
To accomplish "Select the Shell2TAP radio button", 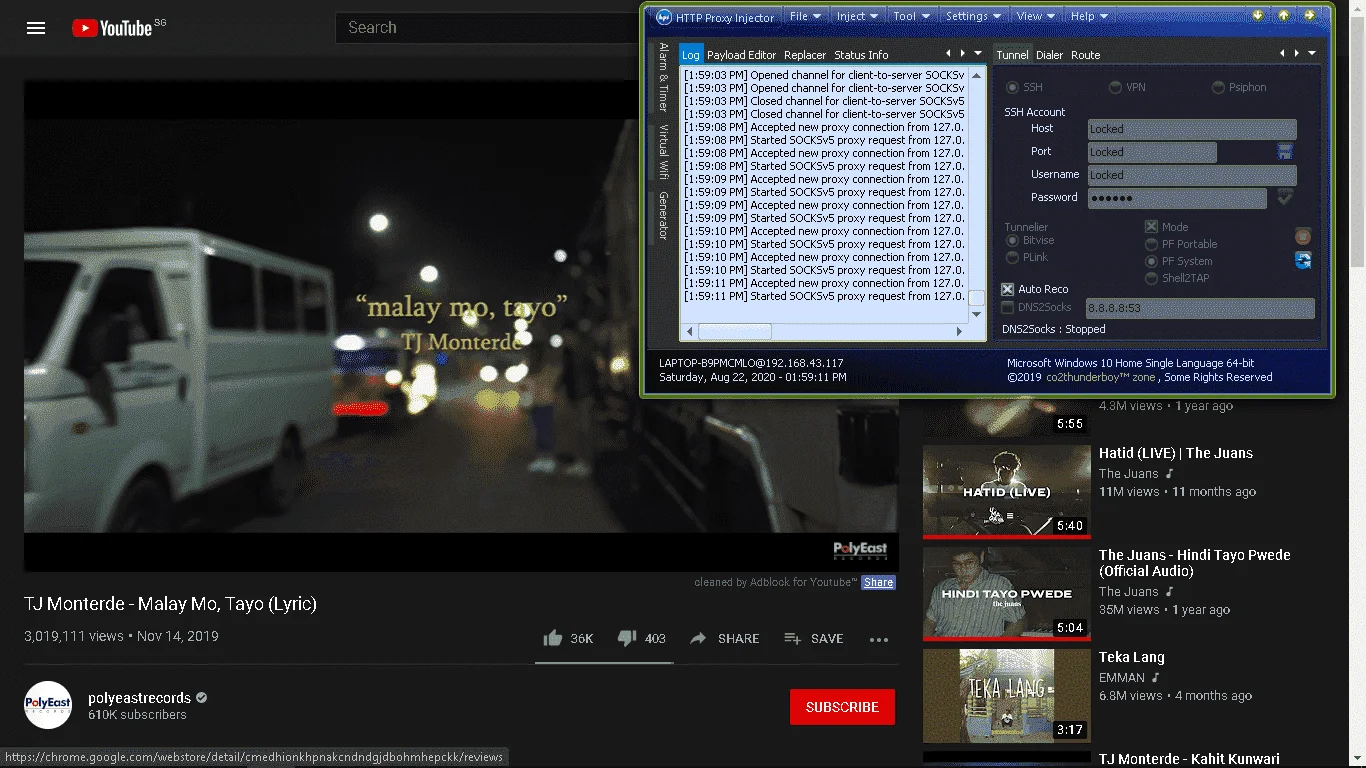I will tap(1151, 278).
